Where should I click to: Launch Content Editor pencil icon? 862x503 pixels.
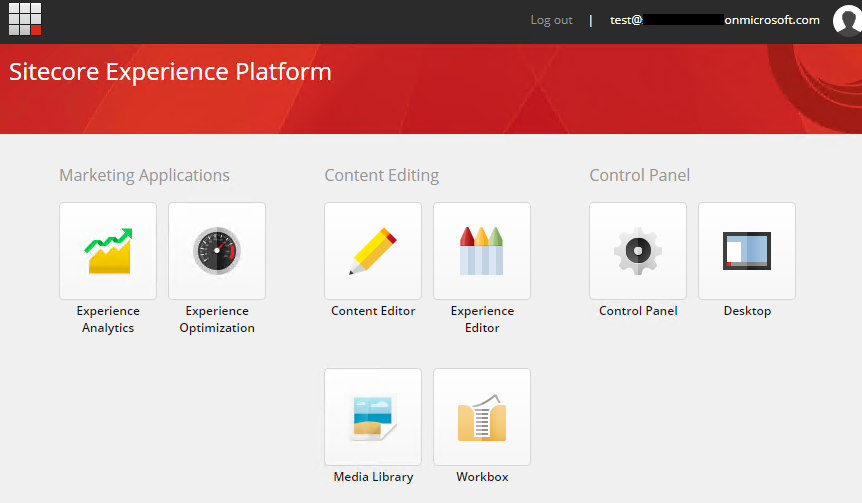tap(373, 251)
